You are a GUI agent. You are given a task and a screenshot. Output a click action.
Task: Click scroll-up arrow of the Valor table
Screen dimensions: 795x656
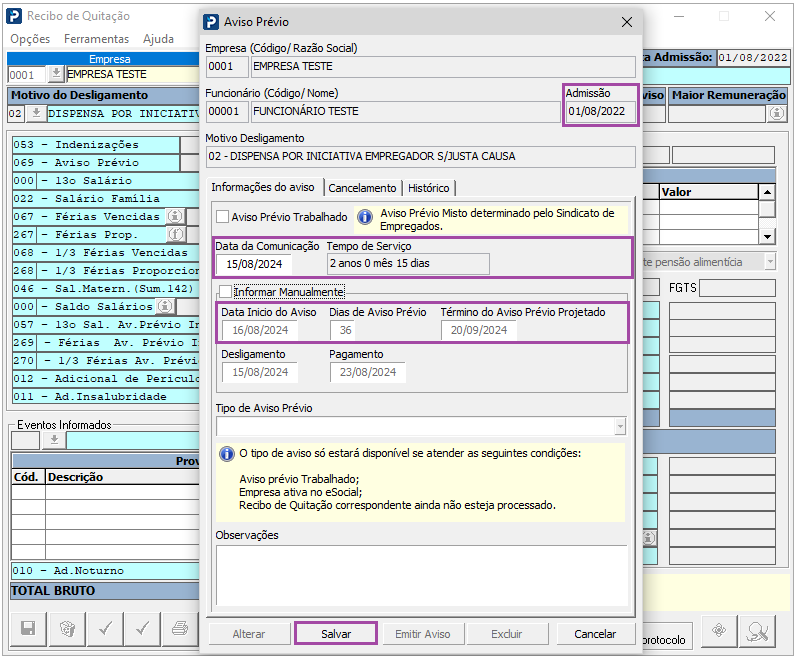point(767,192)
